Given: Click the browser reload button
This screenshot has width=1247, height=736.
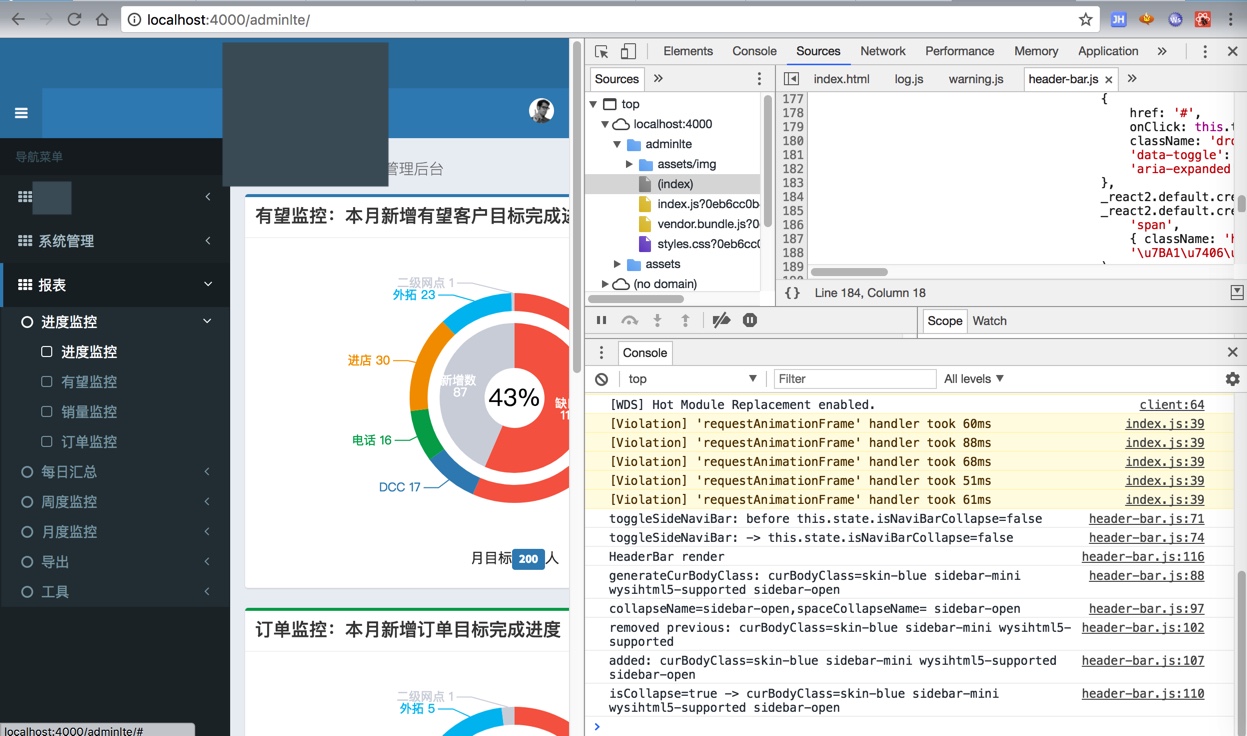Looking at the screenshot, I should point(74,19).
